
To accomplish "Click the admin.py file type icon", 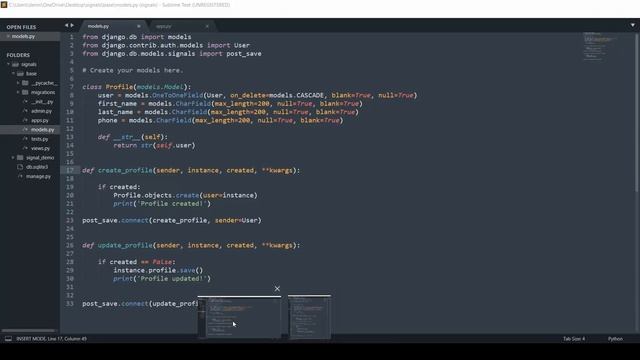I will [25, 111].
